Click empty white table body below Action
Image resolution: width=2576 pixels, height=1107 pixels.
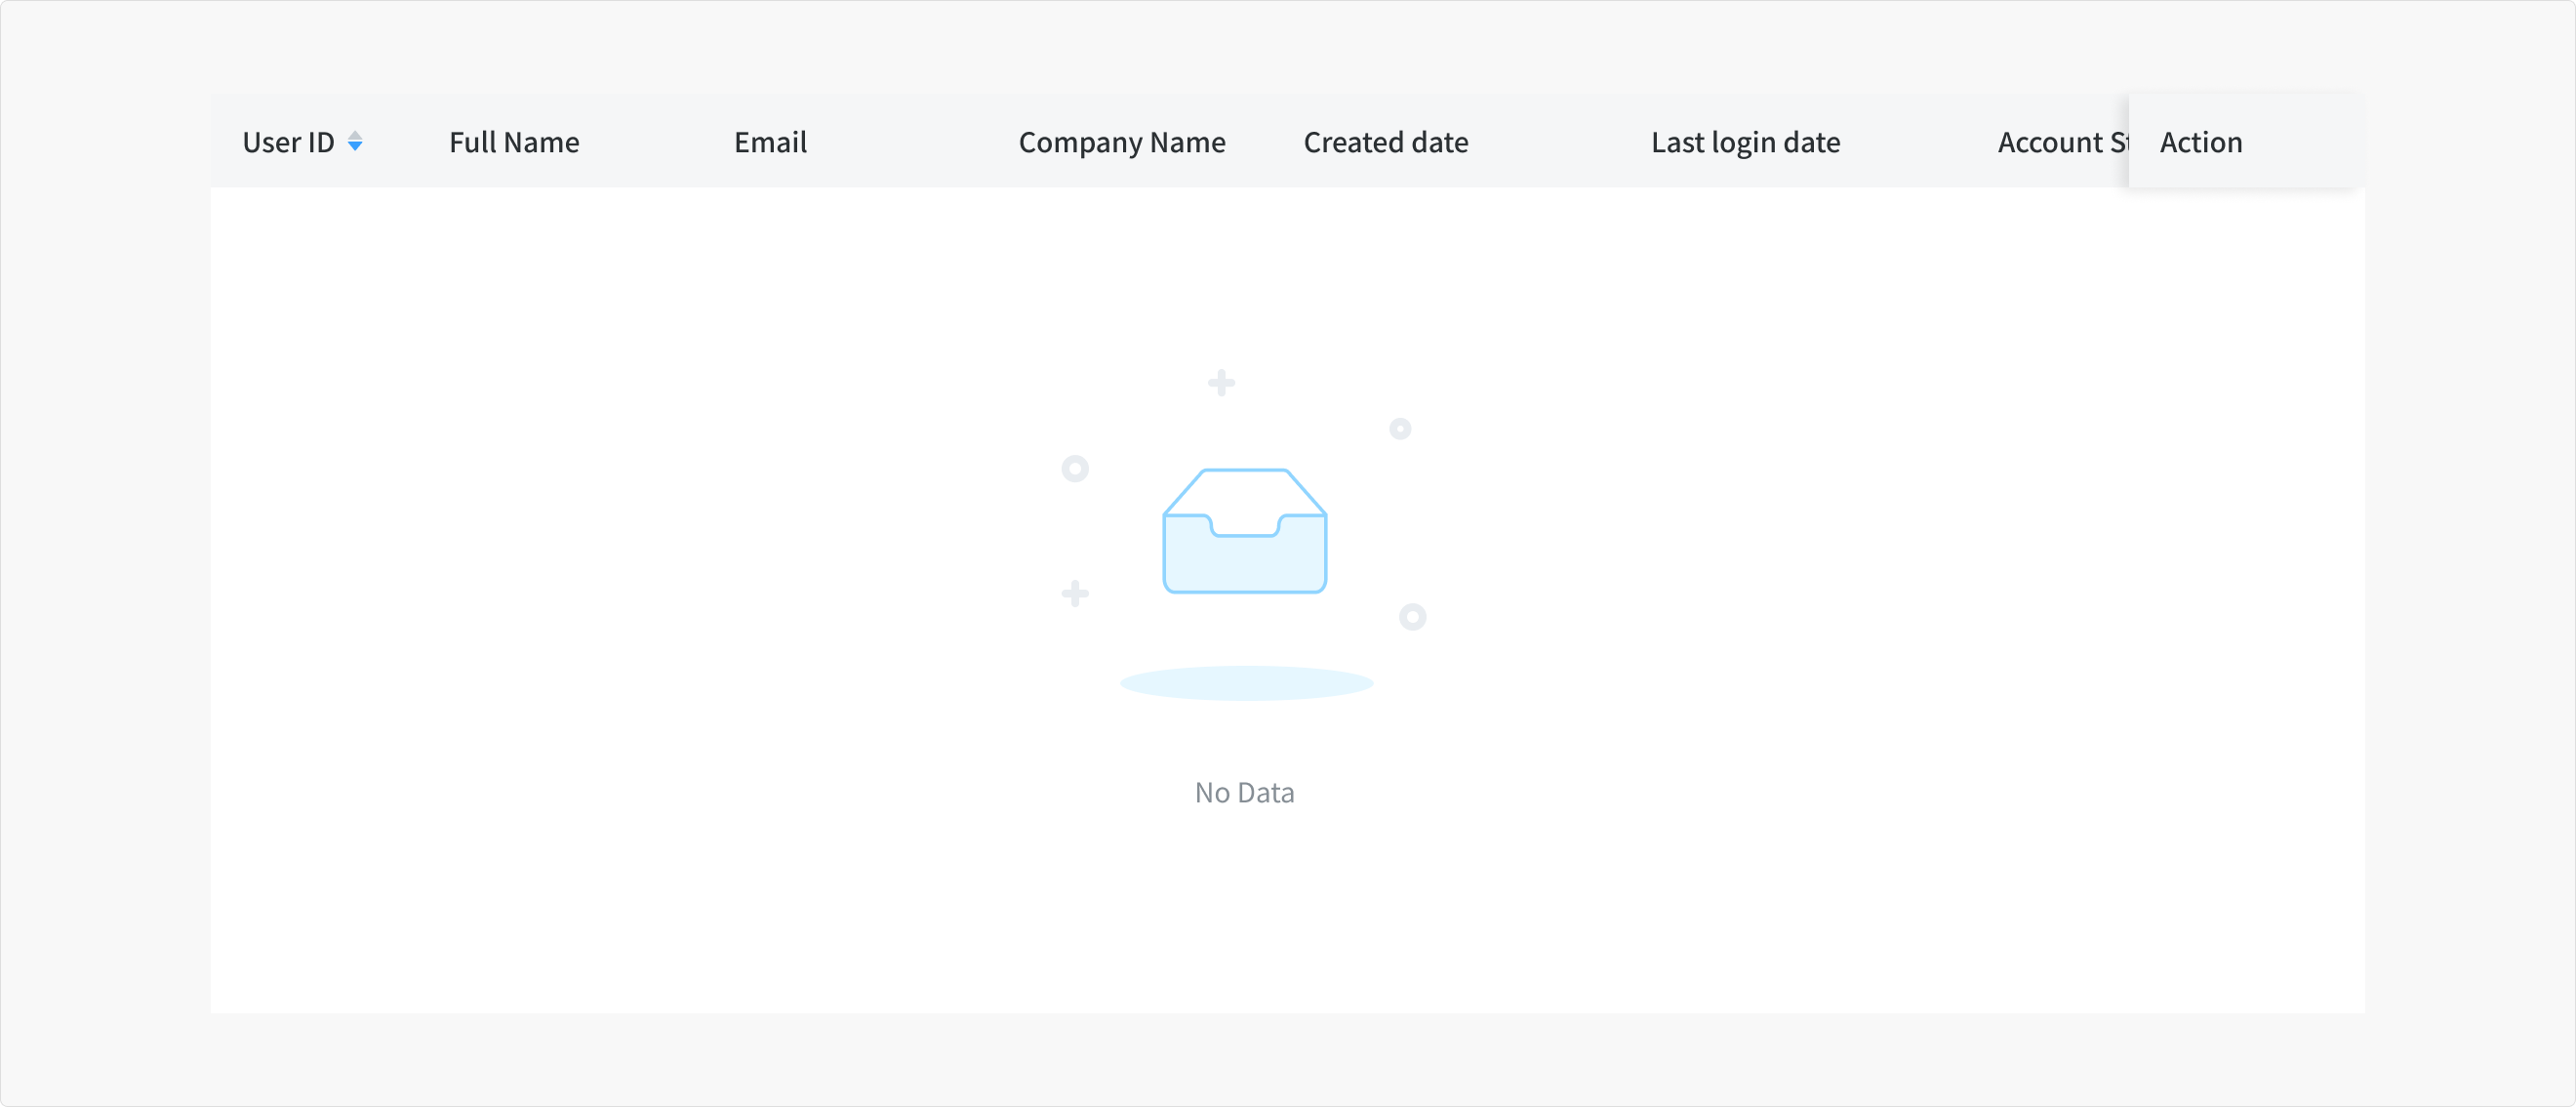click(x=2245, y=400)
